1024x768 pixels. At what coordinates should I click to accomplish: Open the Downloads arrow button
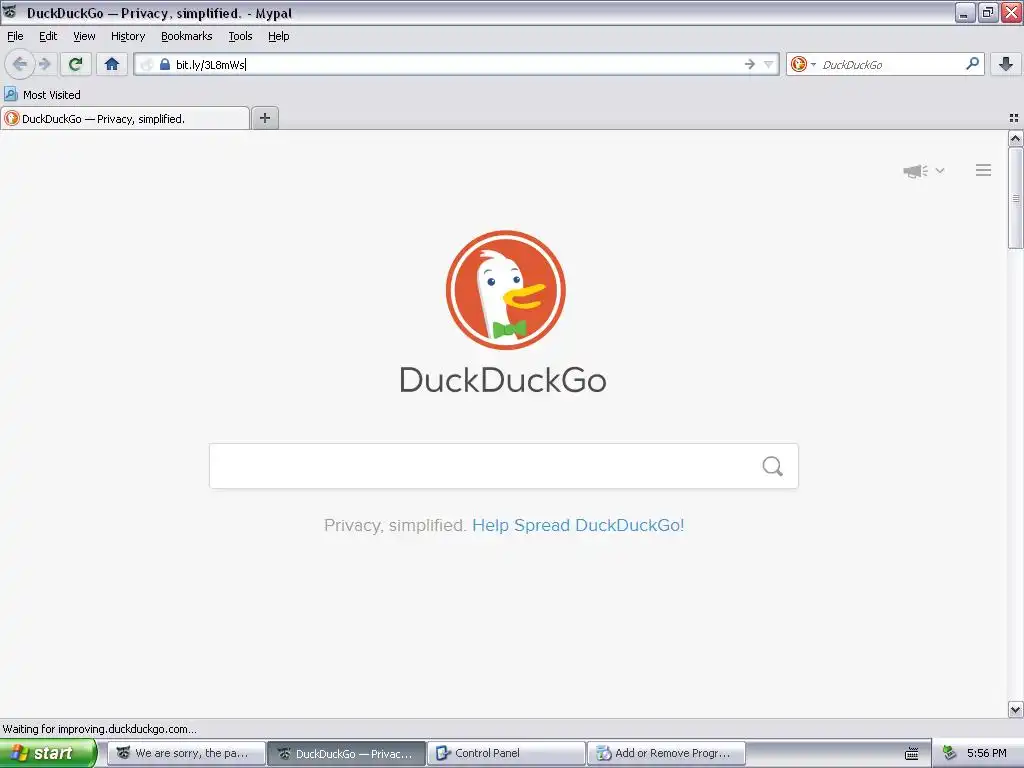pos(1006,64)
